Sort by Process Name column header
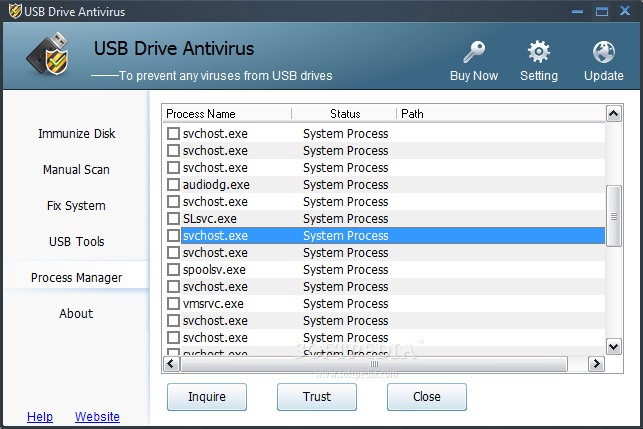Screen dimensions: 643x429 (x=227, y=114)
